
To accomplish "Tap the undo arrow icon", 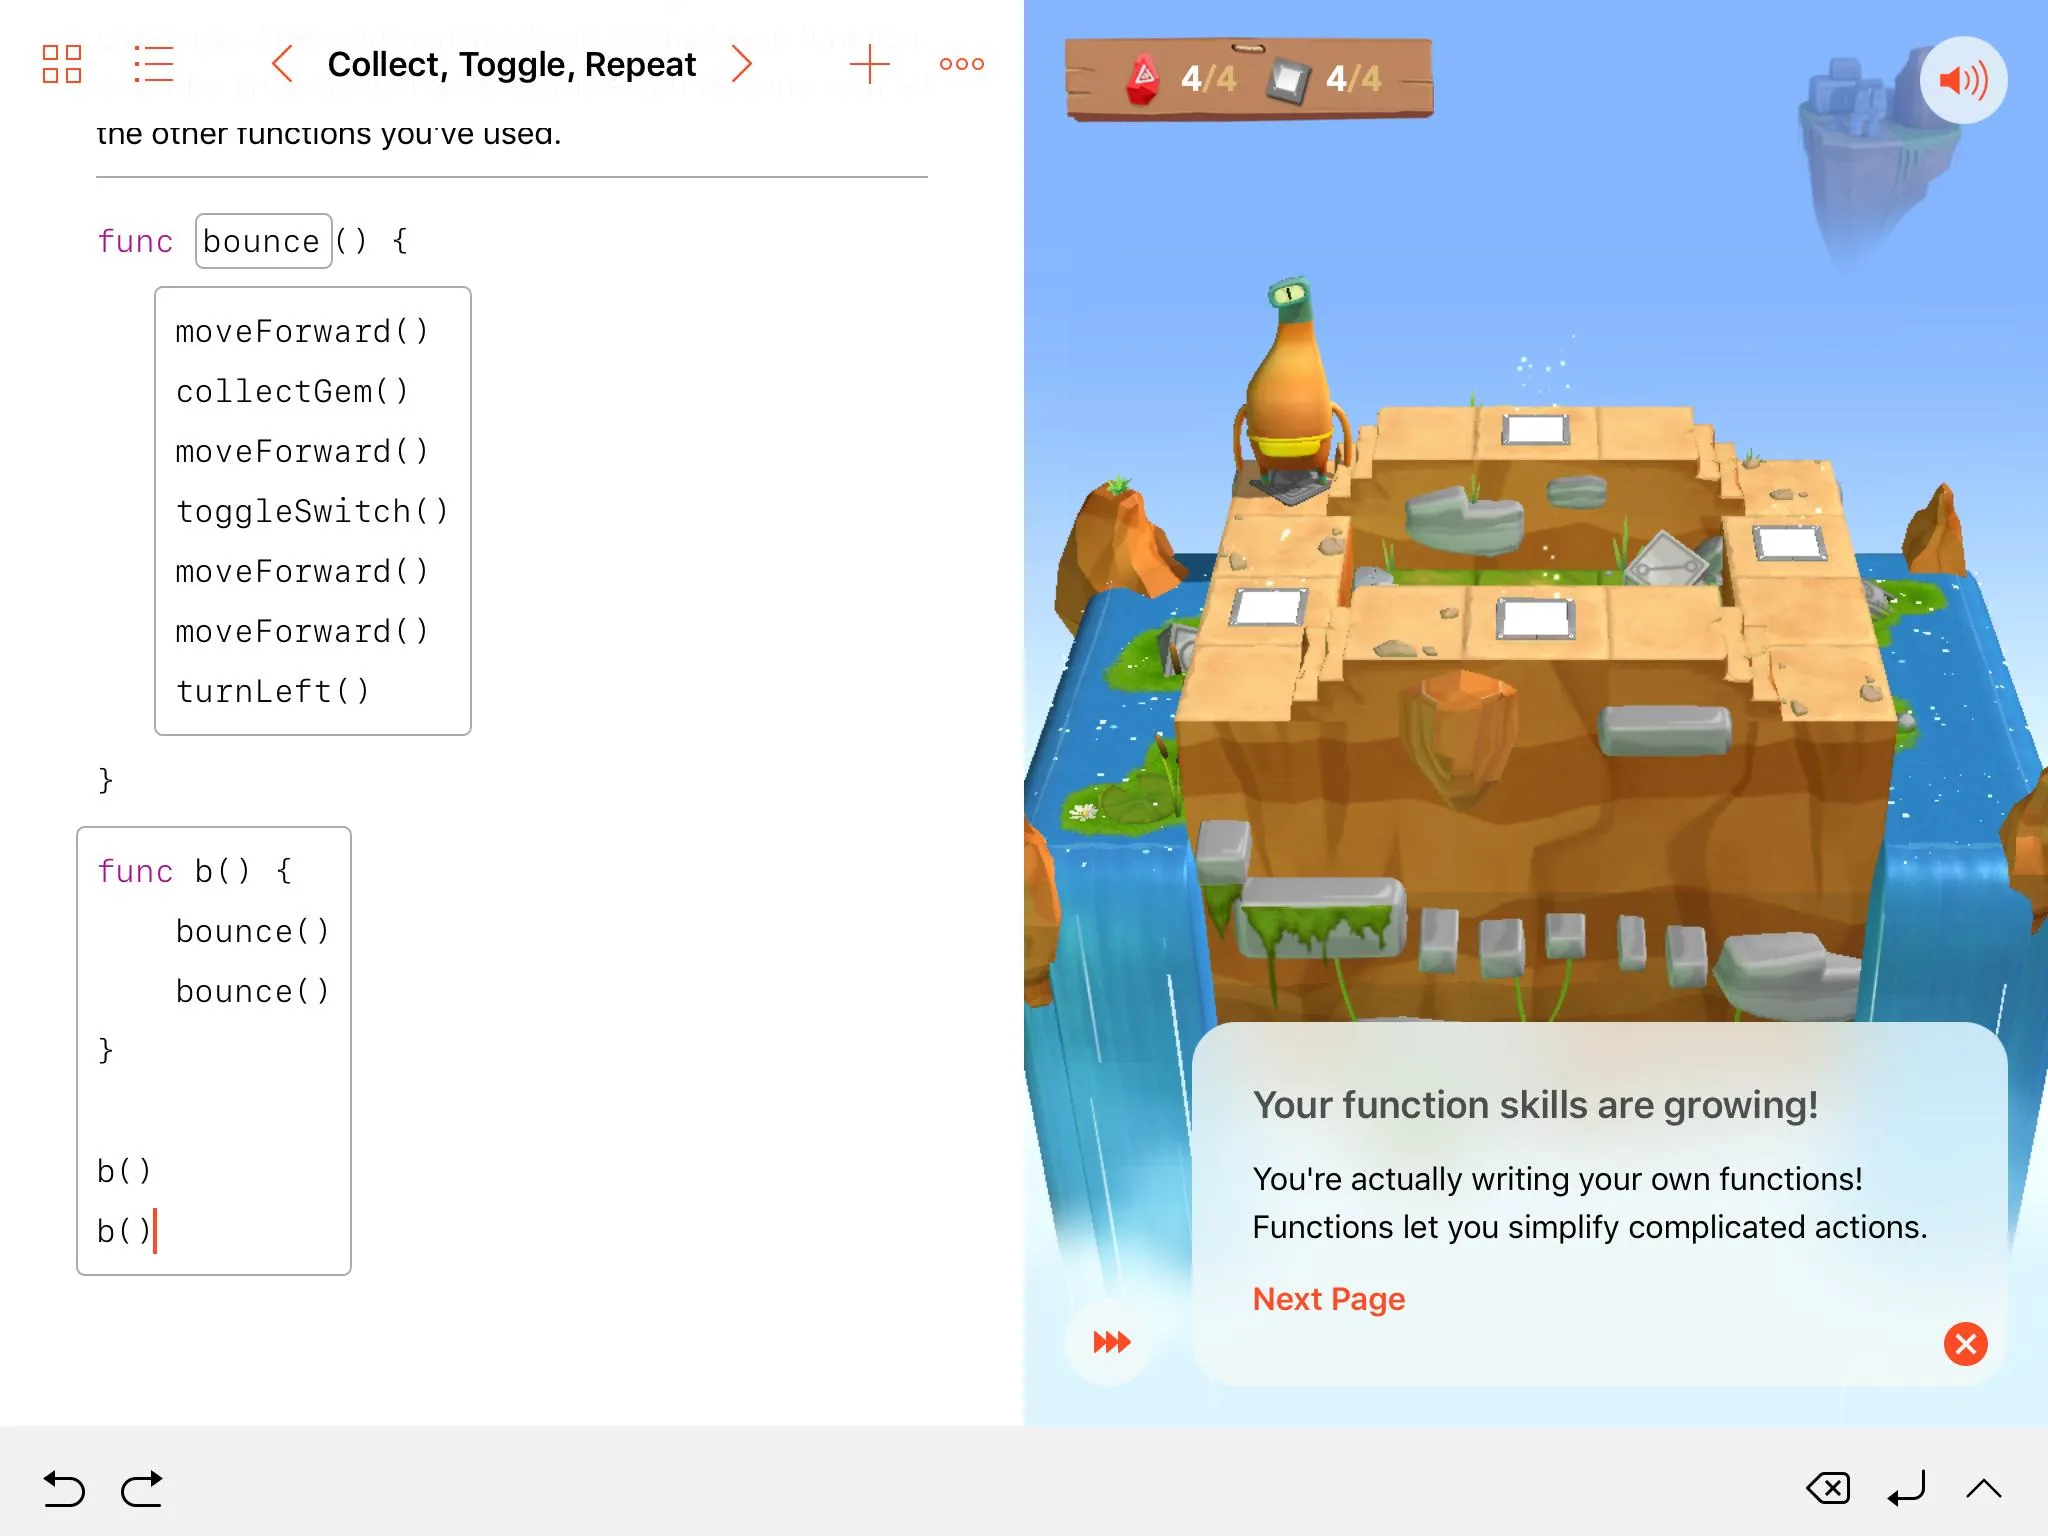I will [64, 1489].
